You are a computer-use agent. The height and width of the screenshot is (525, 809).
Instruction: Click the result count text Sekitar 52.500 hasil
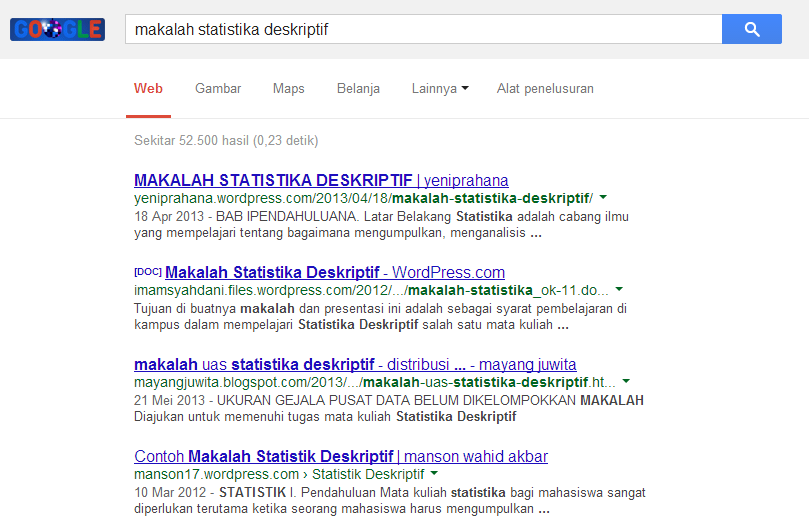pos(226,140)
